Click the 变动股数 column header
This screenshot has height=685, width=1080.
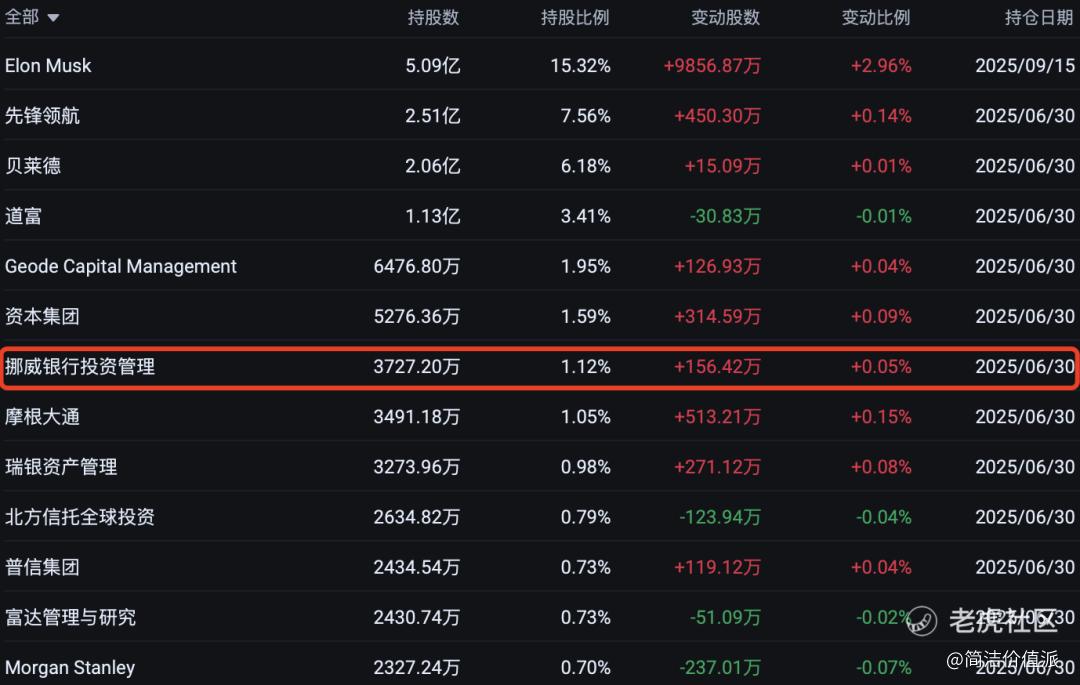tap(725, 17)
